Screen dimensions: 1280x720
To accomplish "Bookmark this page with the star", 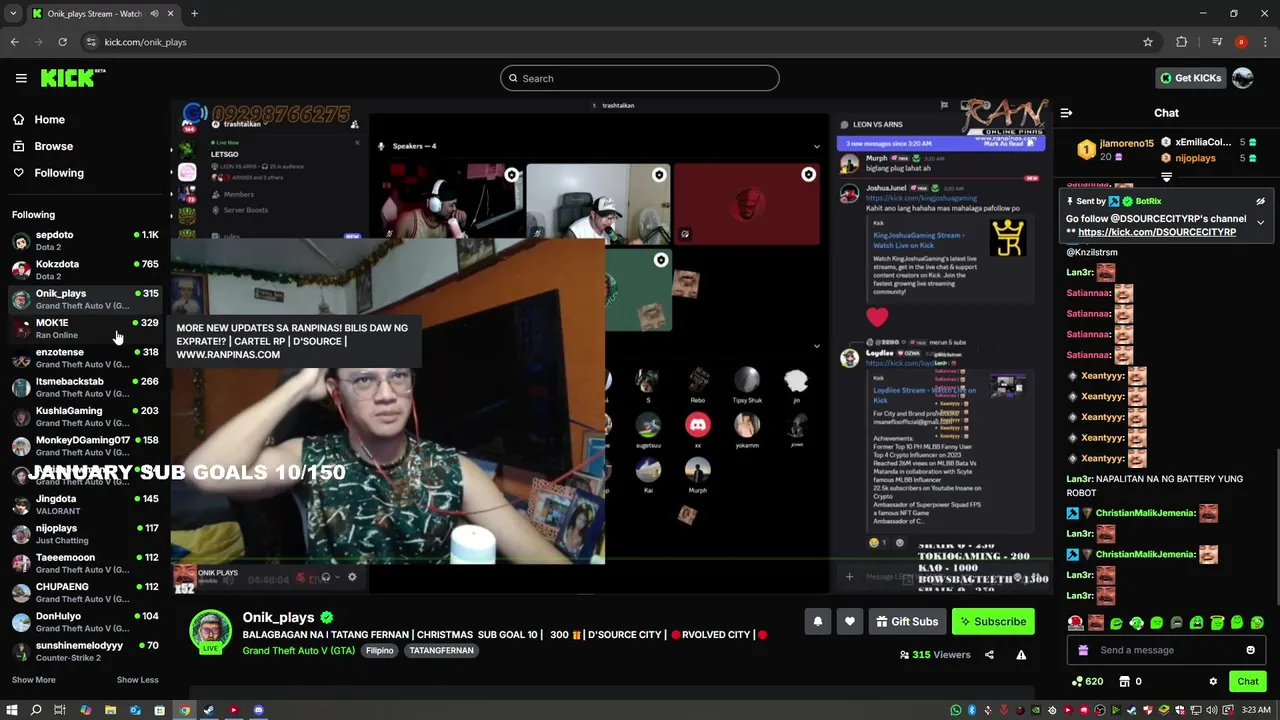I will point(1148,42).
